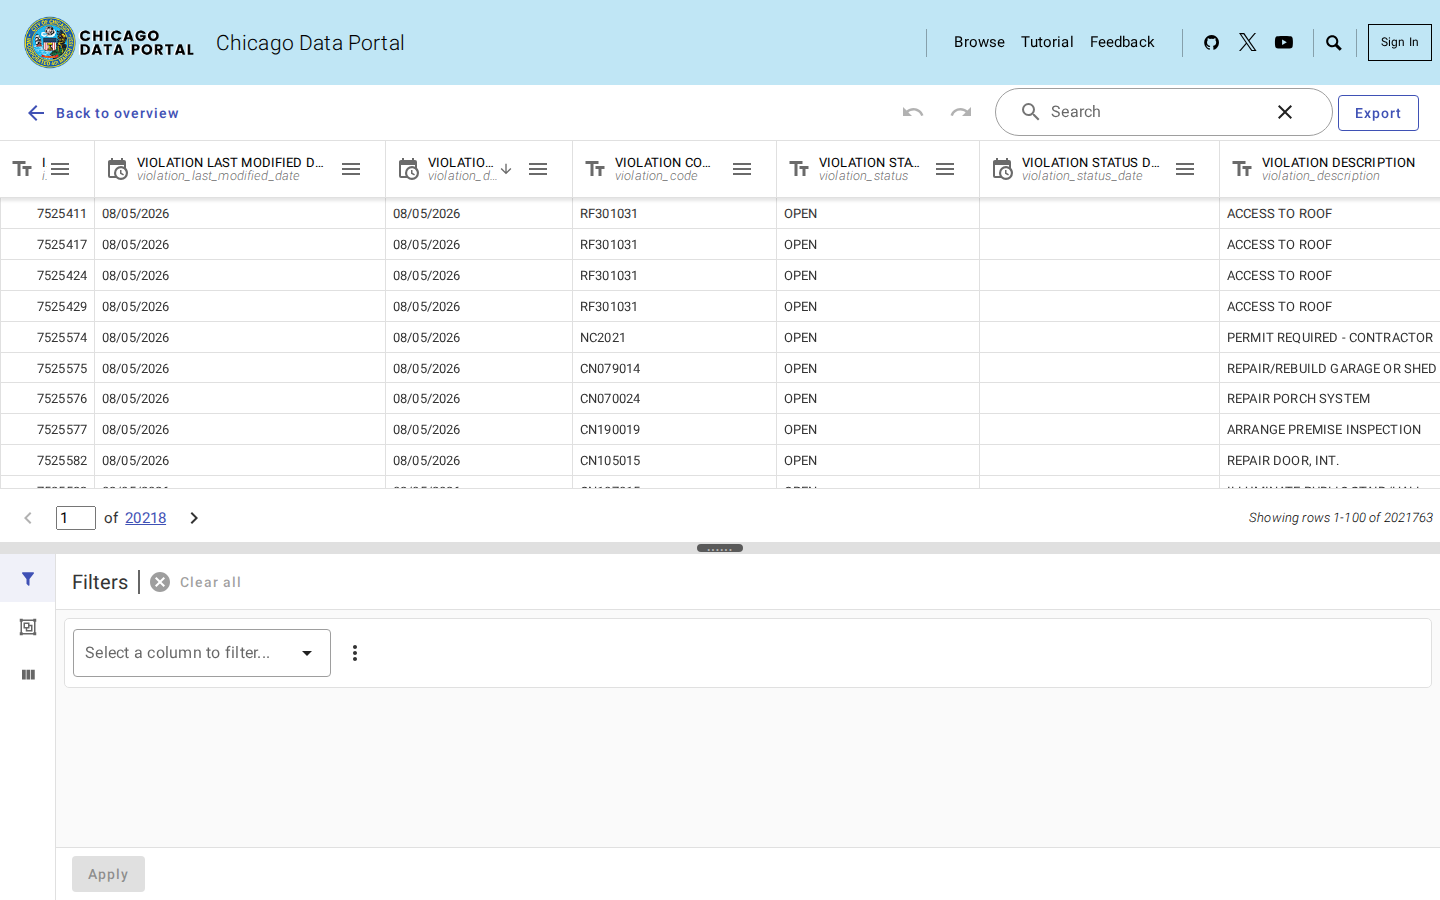1440x900 pixels.
Task: Select code cell CN190019
Action: point(674,429)
